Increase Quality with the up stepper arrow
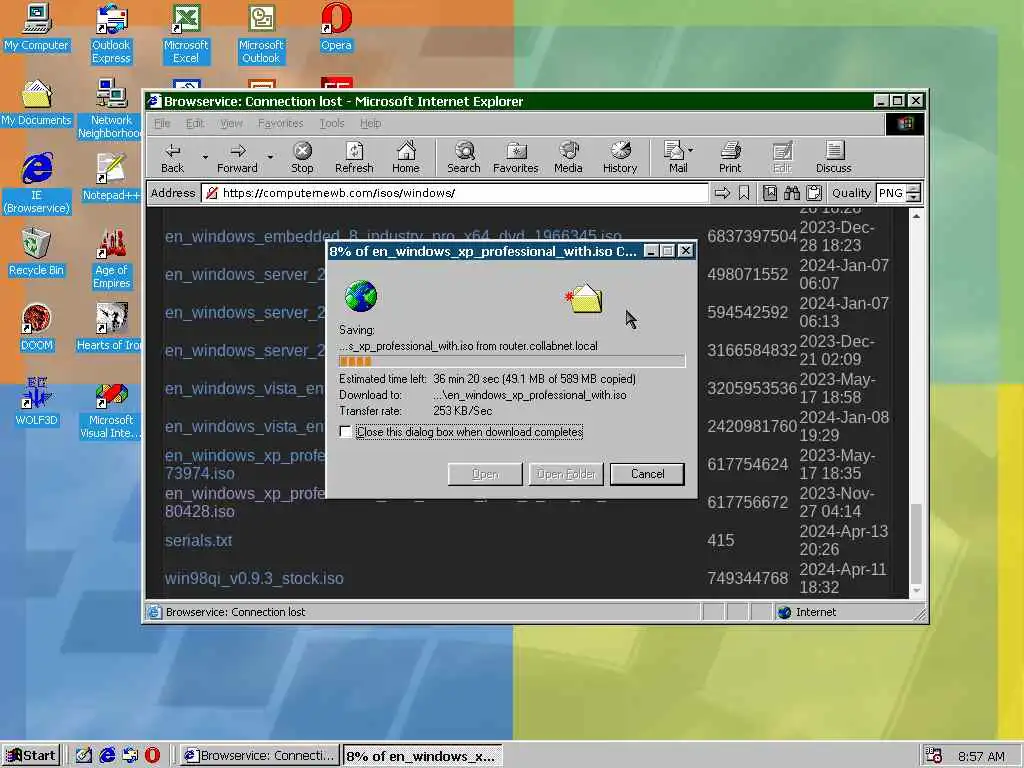The width and height of the screenshot is (1024, 768). tap(914, 189)
